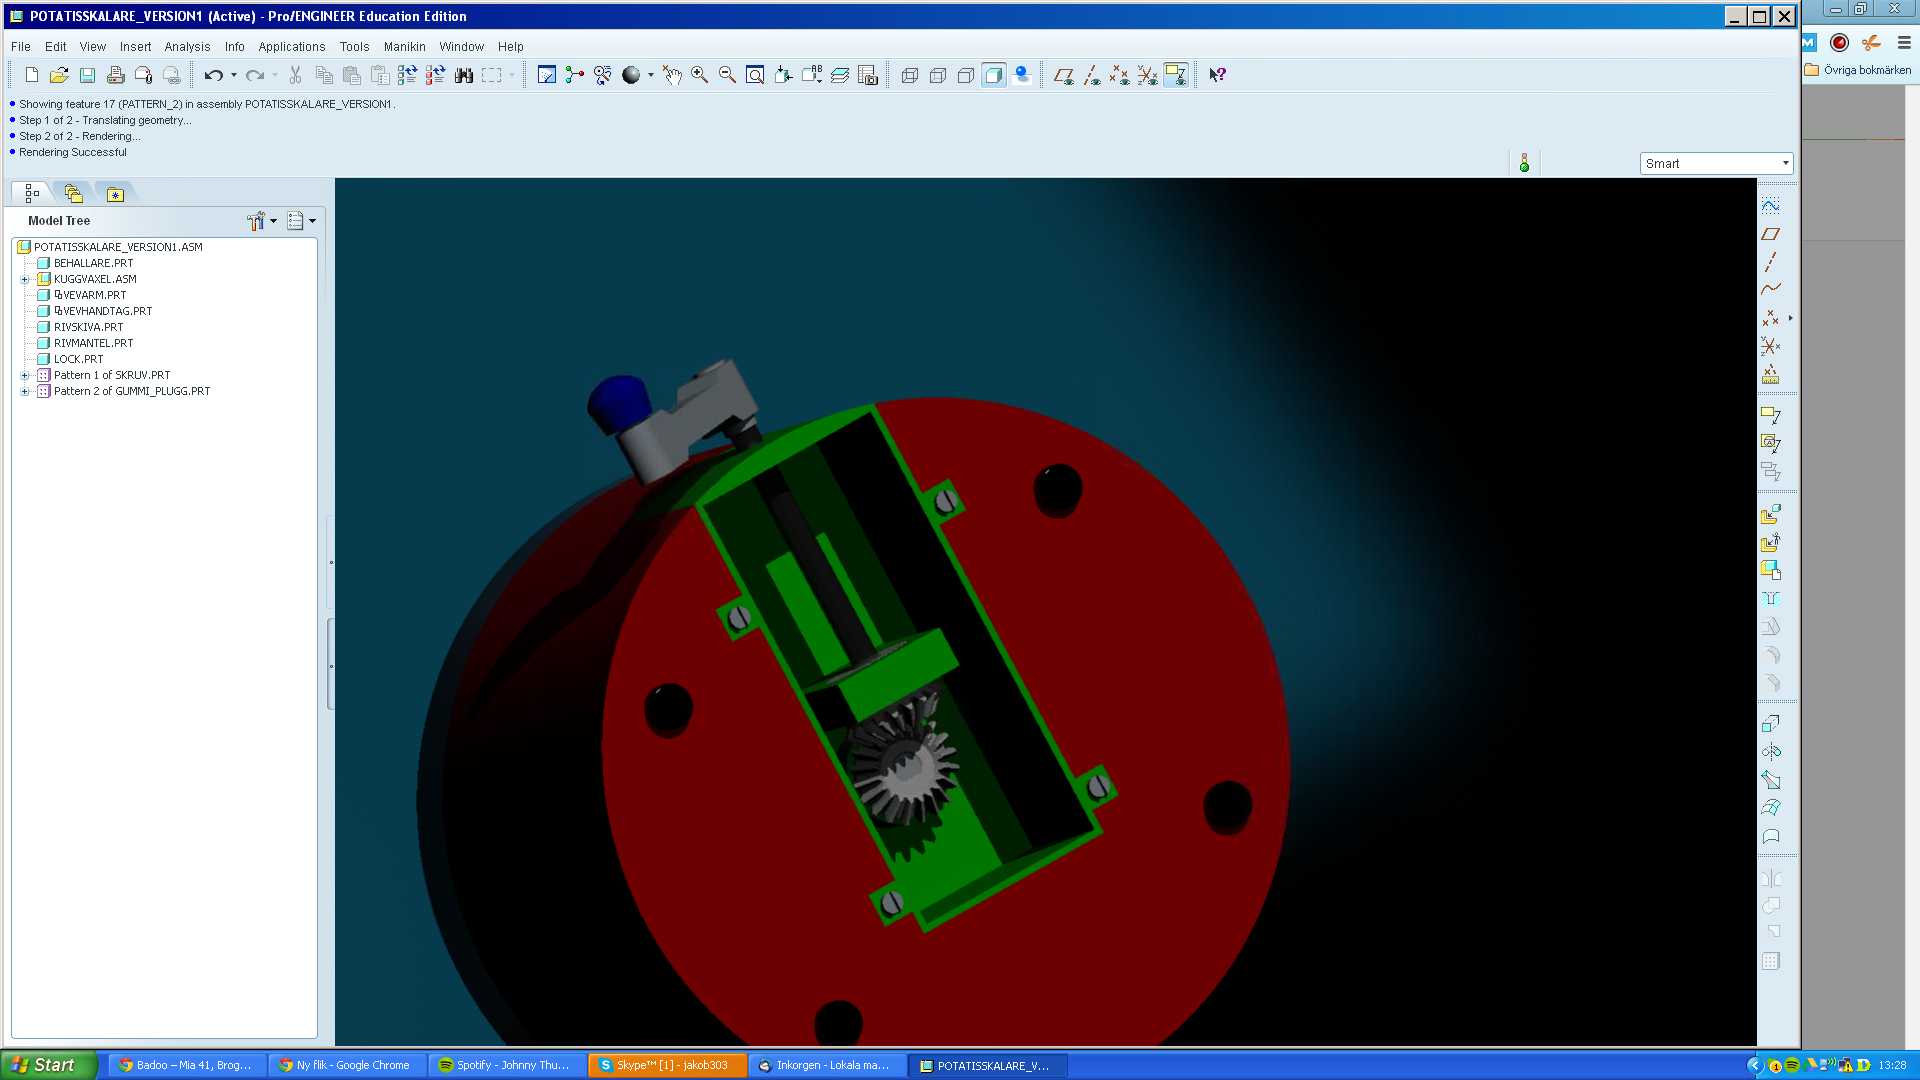The image size is (1920, 1080).
Task: Toggle datum points display
Action: (1120, 75)
